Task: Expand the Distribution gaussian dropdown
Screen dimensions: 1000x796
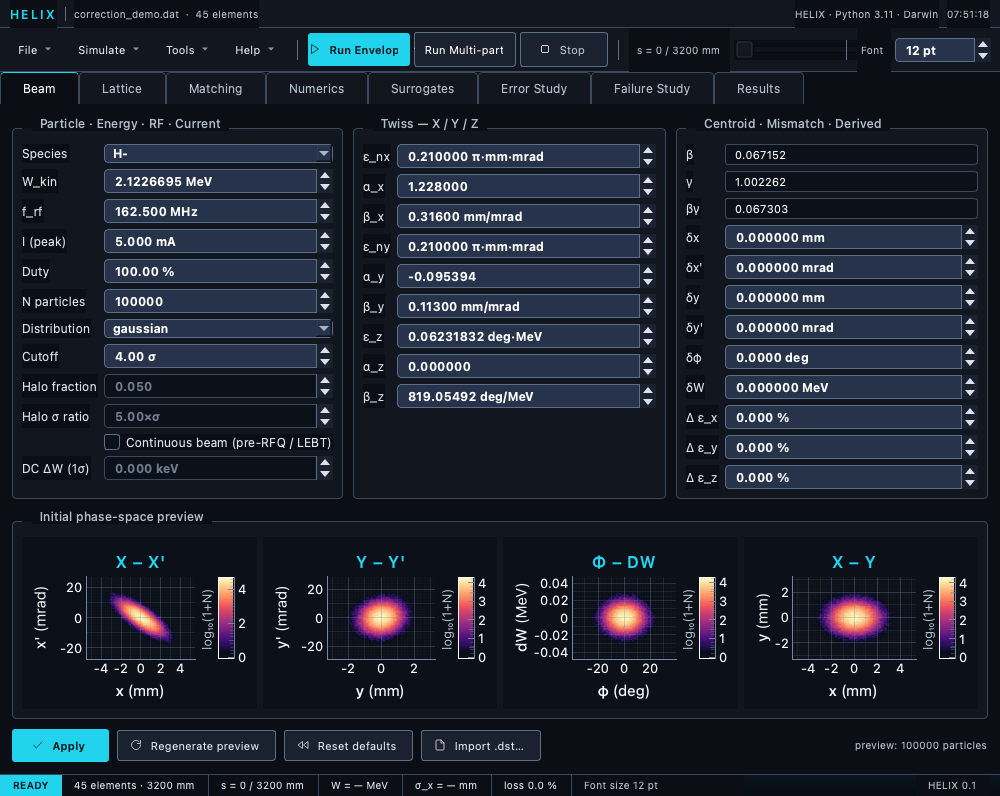Action: coord(218,328)
